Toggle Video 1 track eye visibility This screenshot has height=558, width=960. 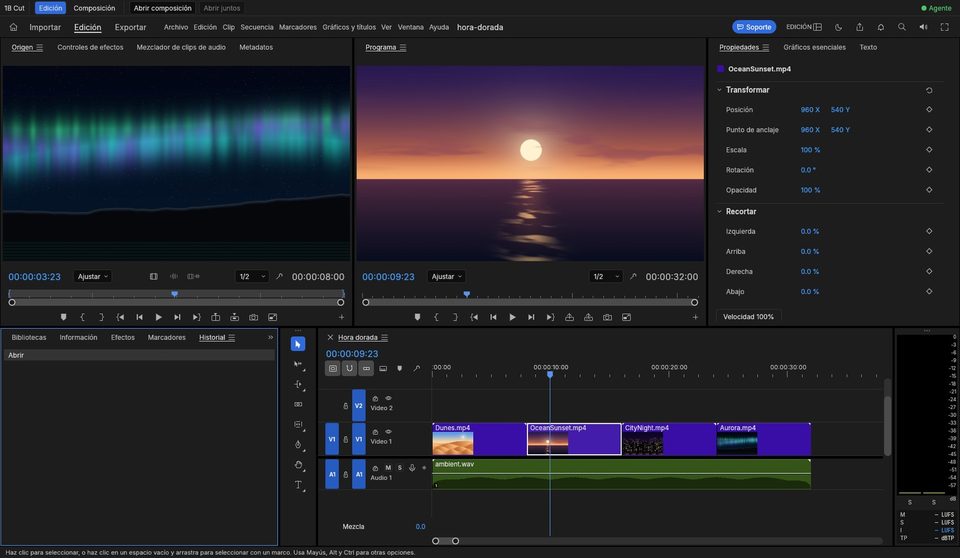tap(388, 432)
